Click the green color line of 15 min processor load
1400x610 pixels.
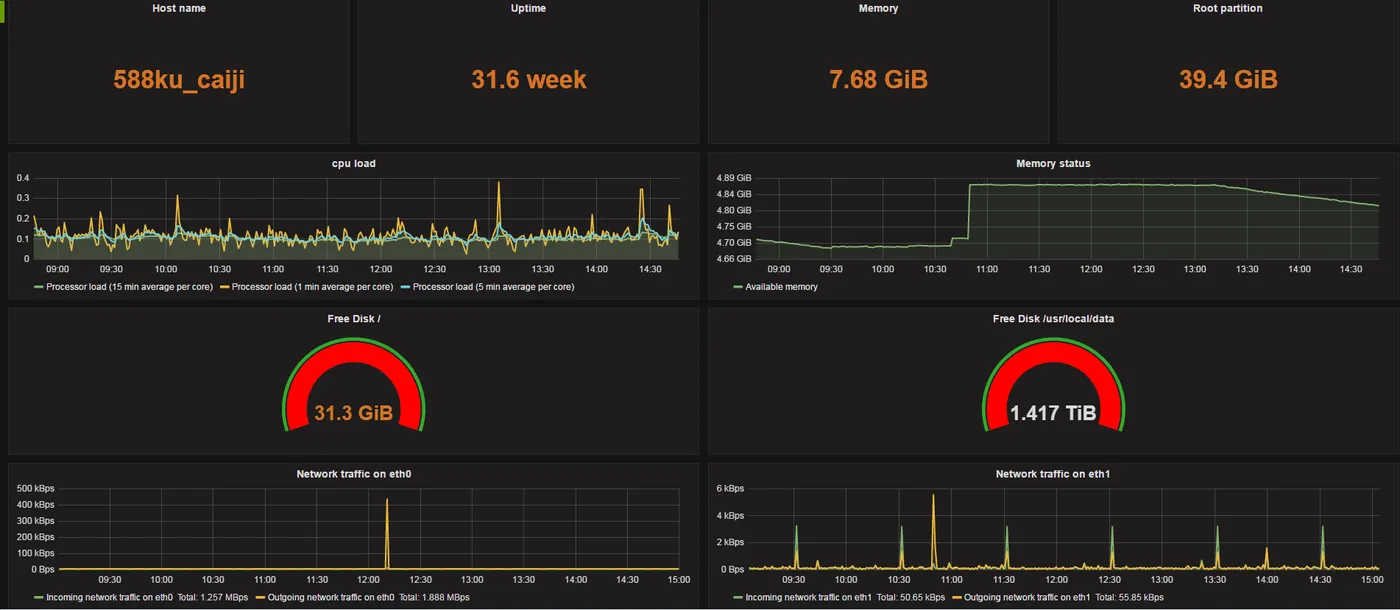(39, 287)
